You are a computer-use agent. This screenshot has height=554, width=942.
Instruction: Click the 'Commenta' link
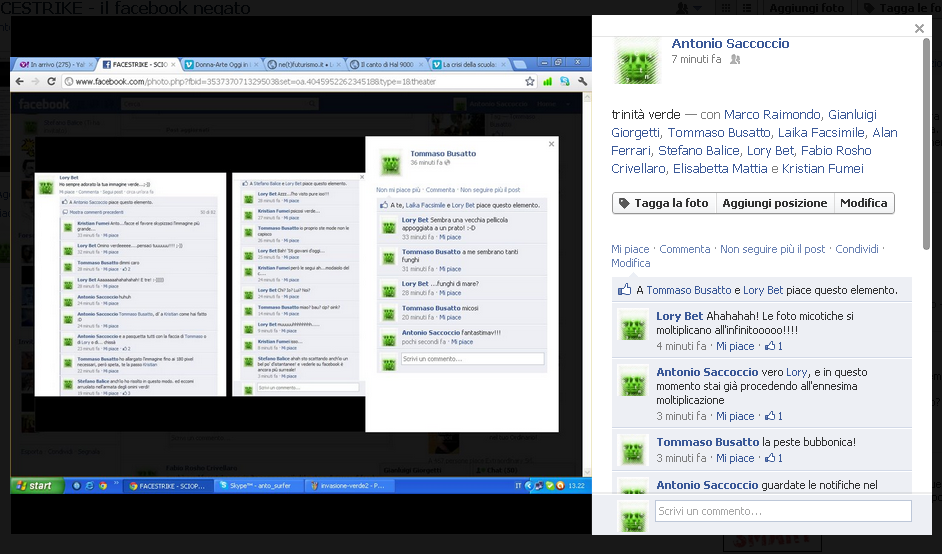[x=684, y=249]
